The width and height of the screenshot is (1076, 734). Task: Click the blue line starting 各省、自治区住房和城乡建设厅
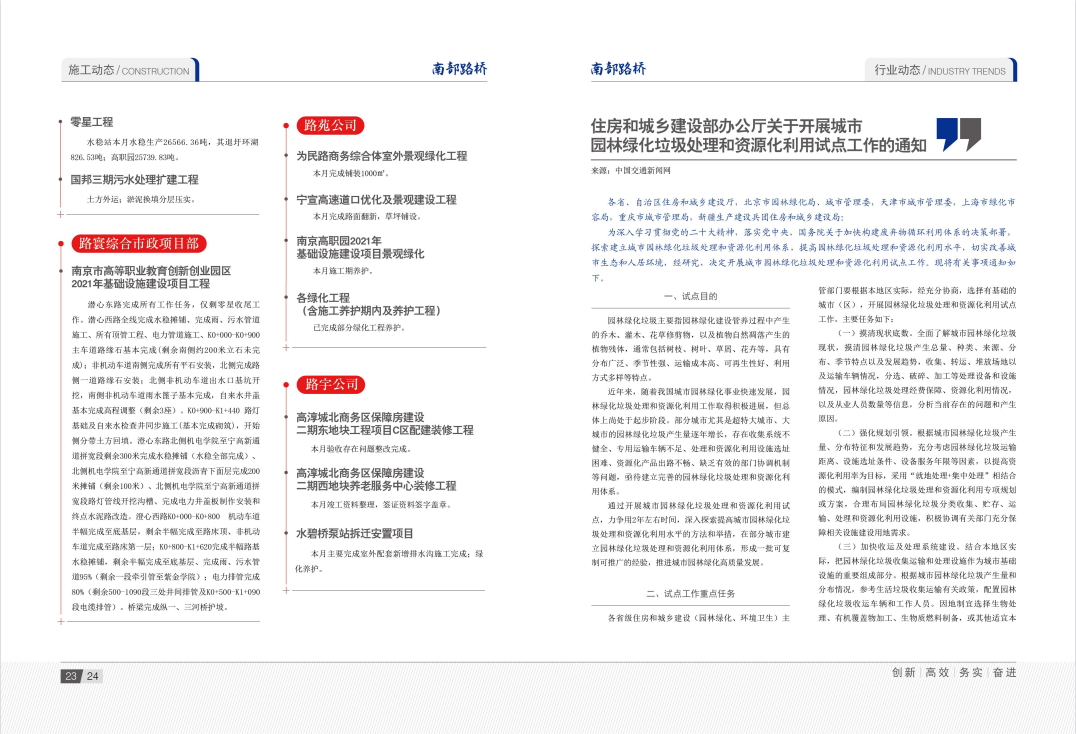804,209
